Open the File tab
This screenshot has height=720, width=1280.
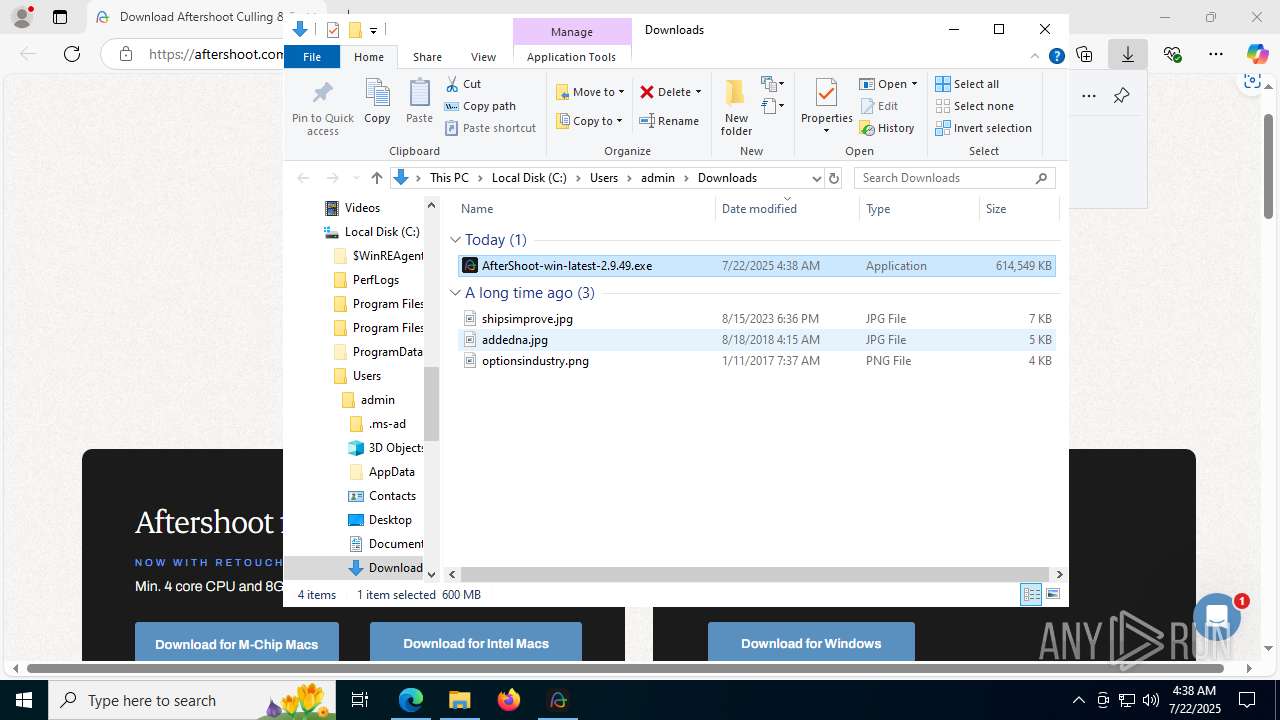312,57
